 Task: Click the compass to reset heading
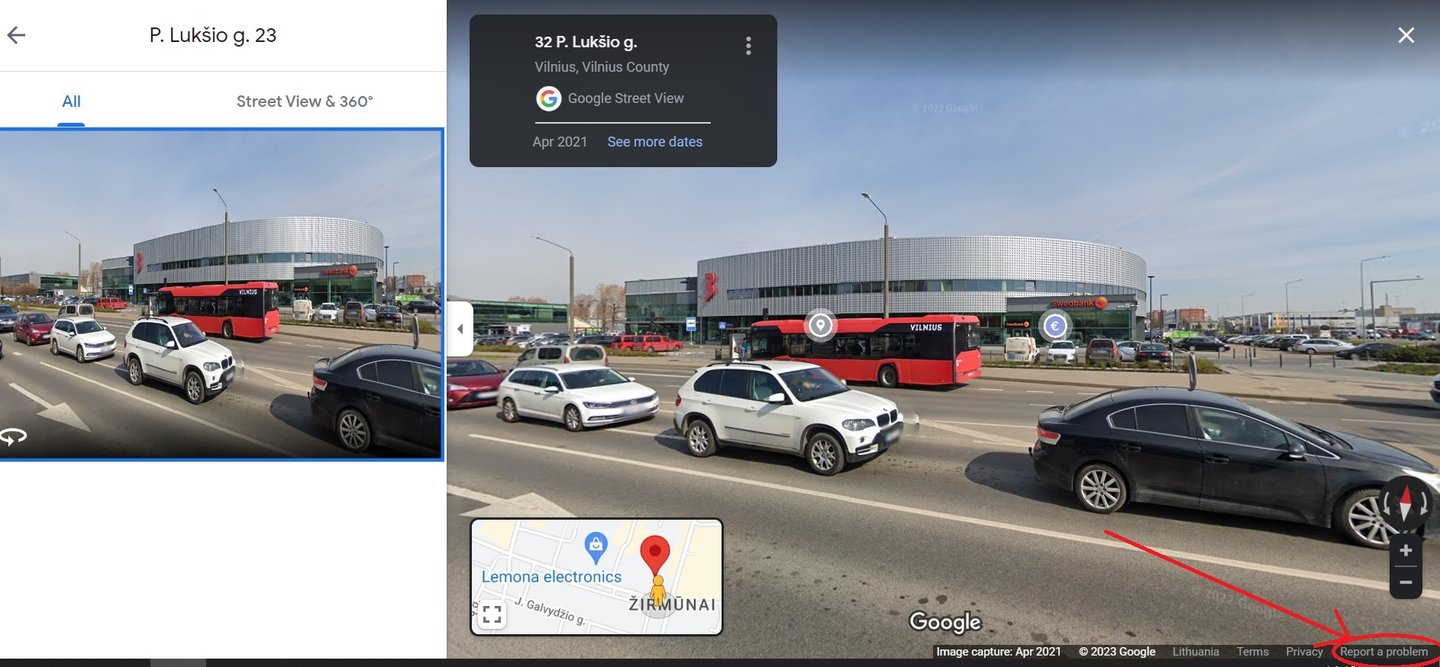click(x=1405, y=503)
